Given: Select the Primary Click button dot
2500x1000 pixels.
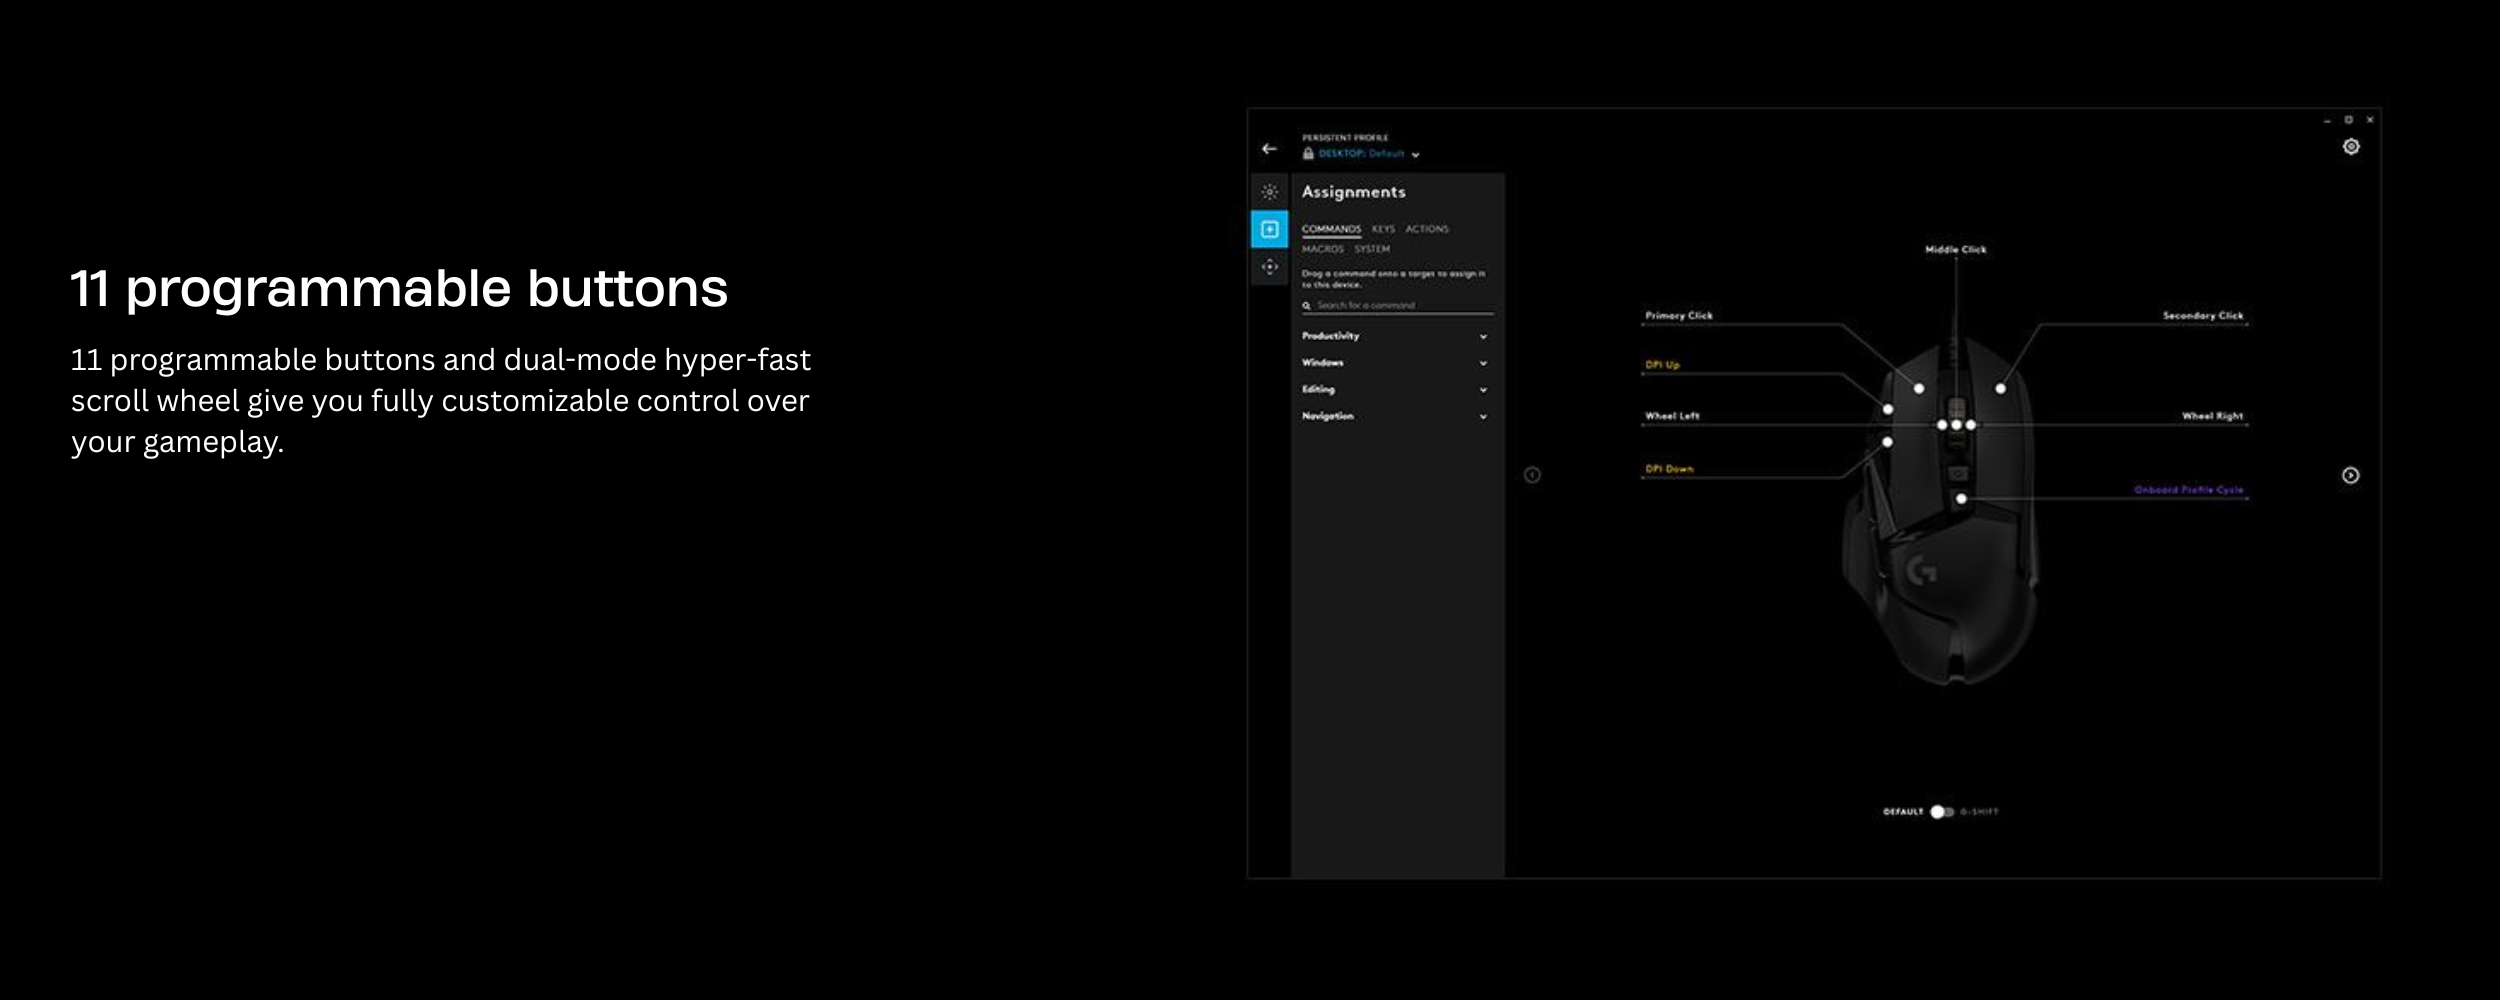Looking at the screenshot, I should 1919,388.
